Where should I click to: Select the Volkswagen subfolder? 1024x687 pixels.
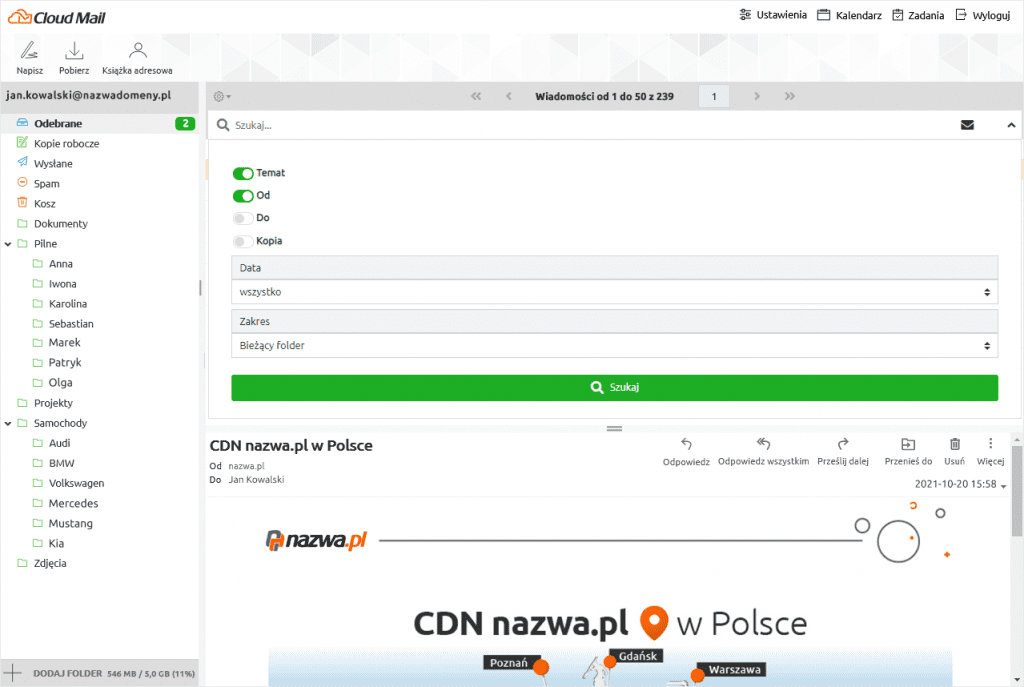click(x=76, y=483)
